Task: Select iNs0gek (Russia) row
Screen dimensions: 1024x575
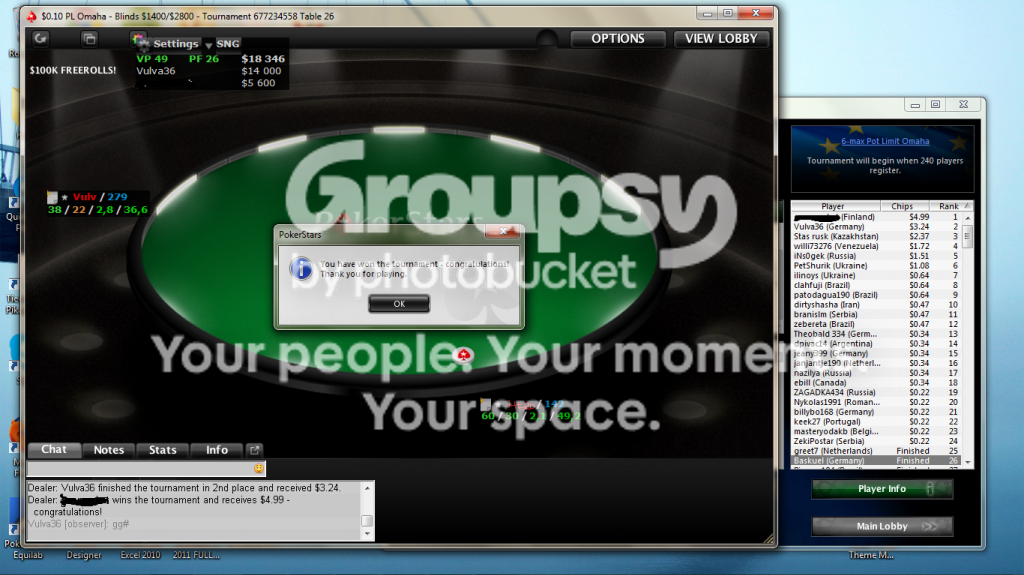Action: [876, 256]
